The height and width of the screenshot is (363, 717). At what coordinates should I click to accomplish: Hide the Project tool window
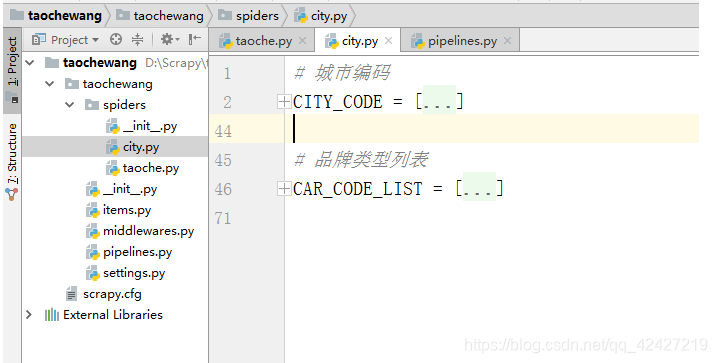[194, 40]
